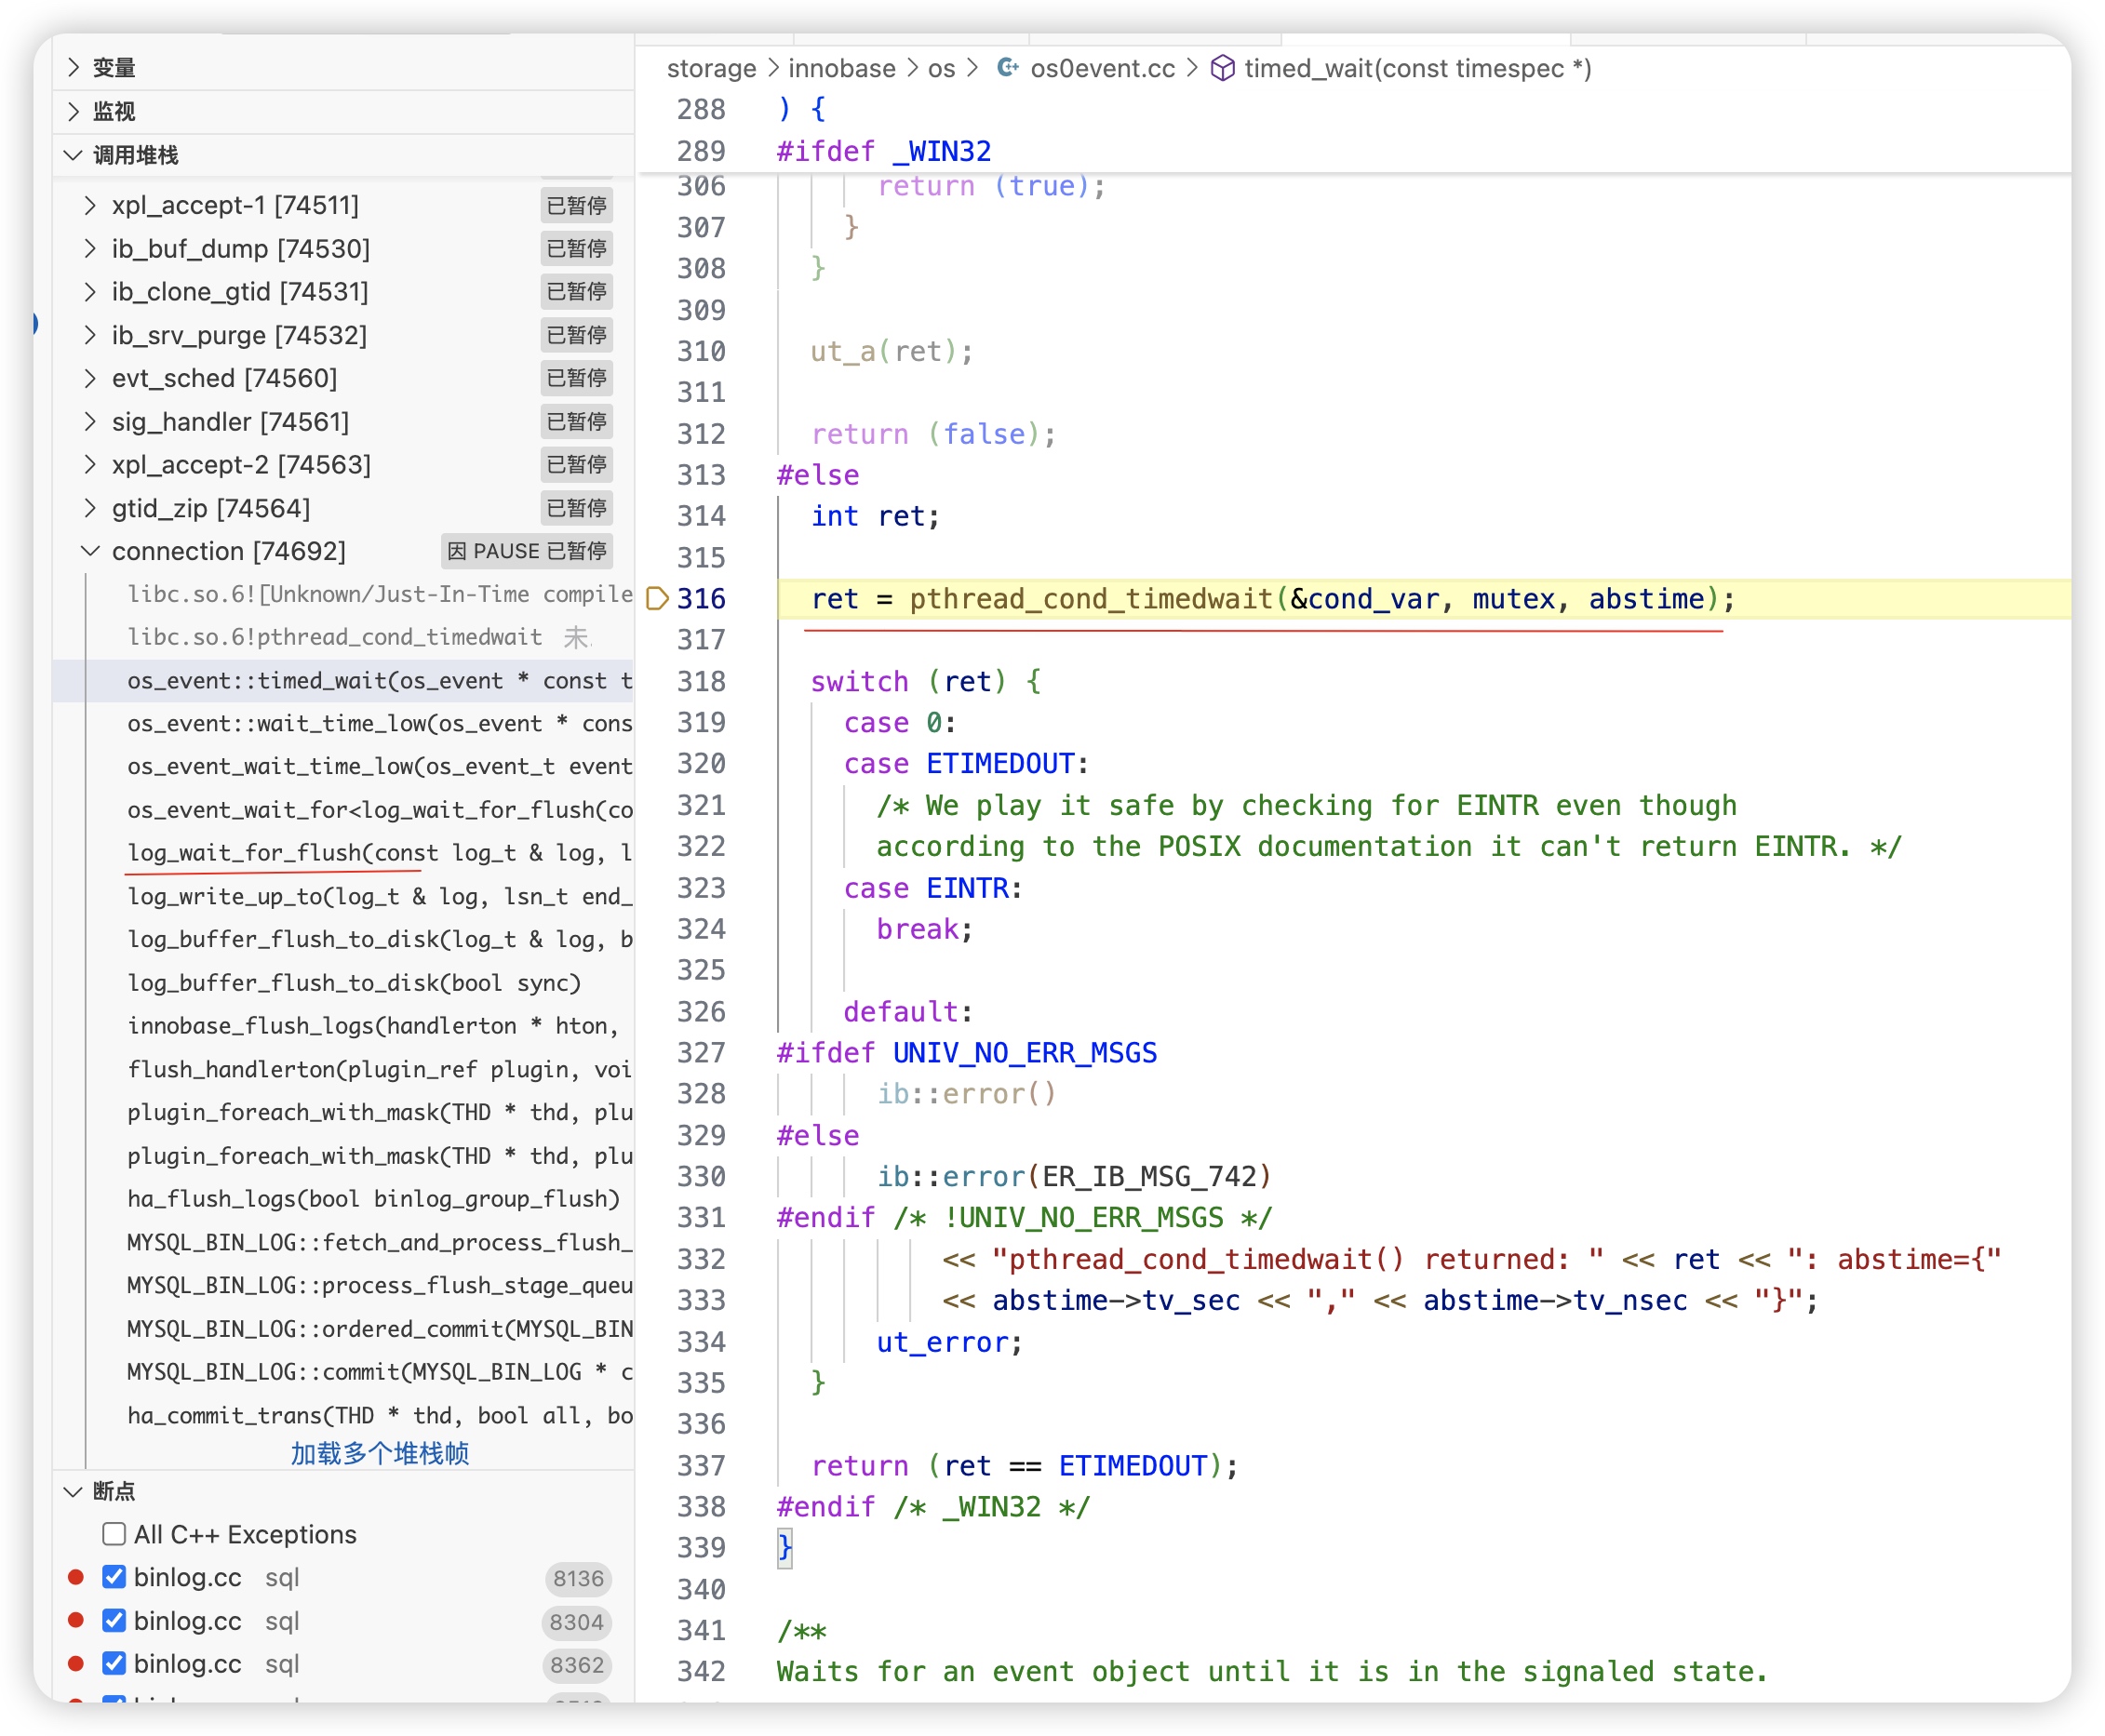The height and width of the screenshot is (1736, 2105).
Task: Click line number 337 in the gutter
Action: tap(700, 1466)
